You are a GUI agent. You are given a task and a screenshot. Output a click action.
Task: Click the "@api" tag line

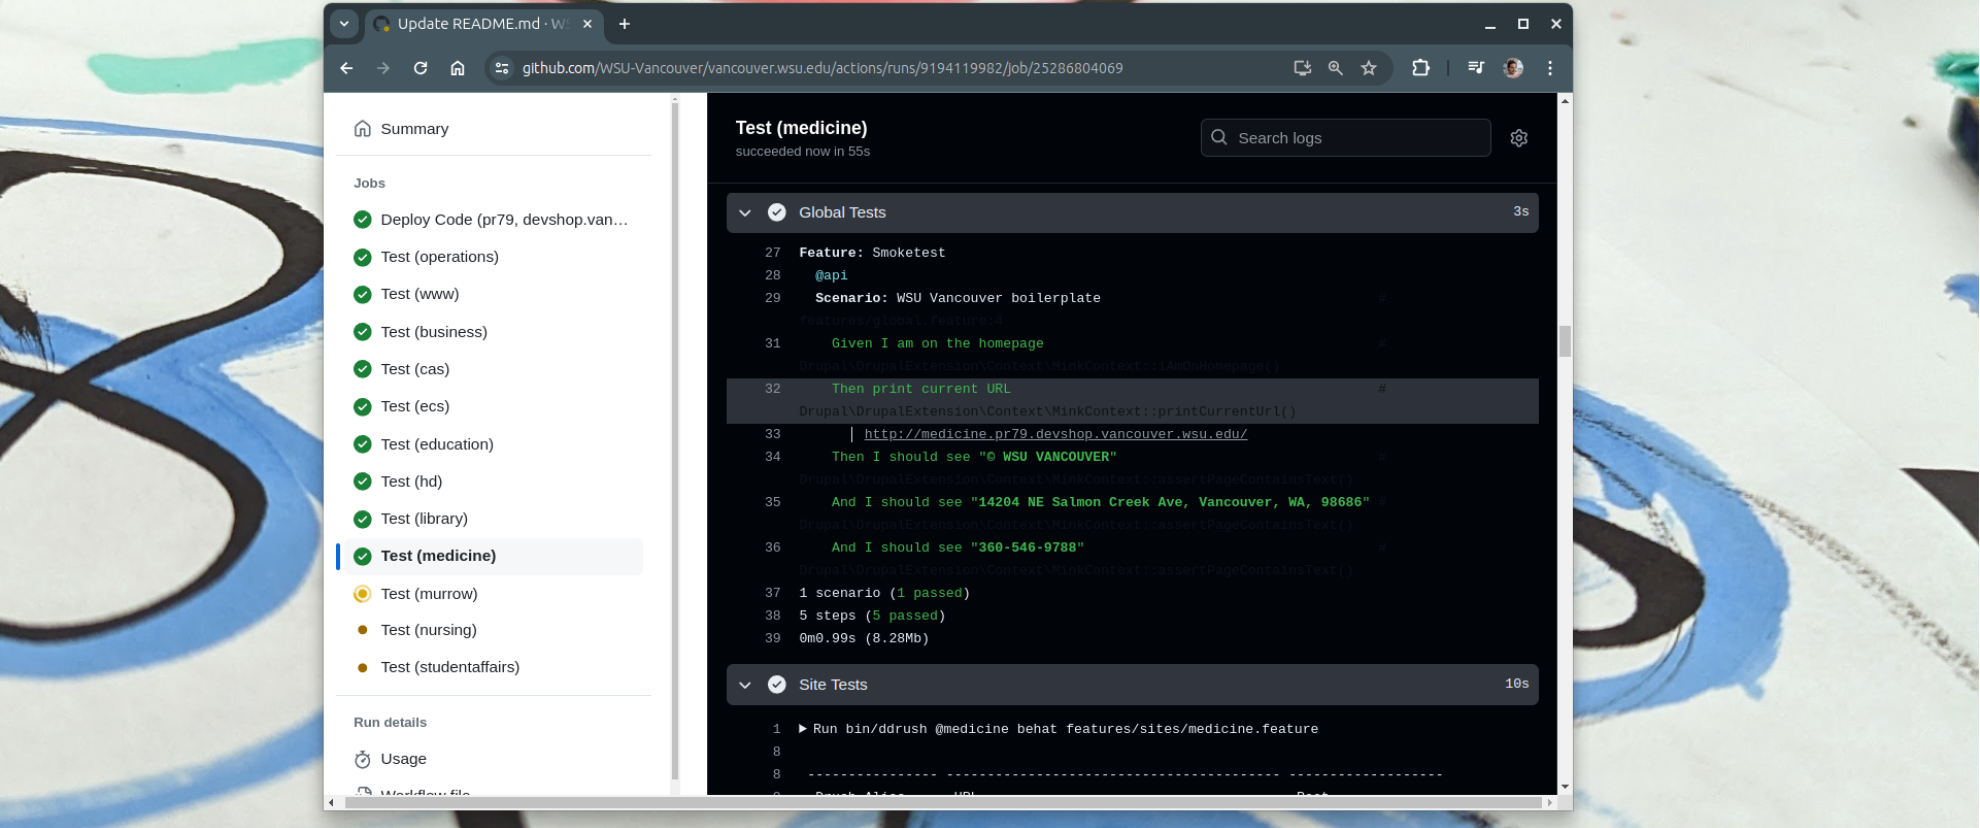tap(831, 276)
